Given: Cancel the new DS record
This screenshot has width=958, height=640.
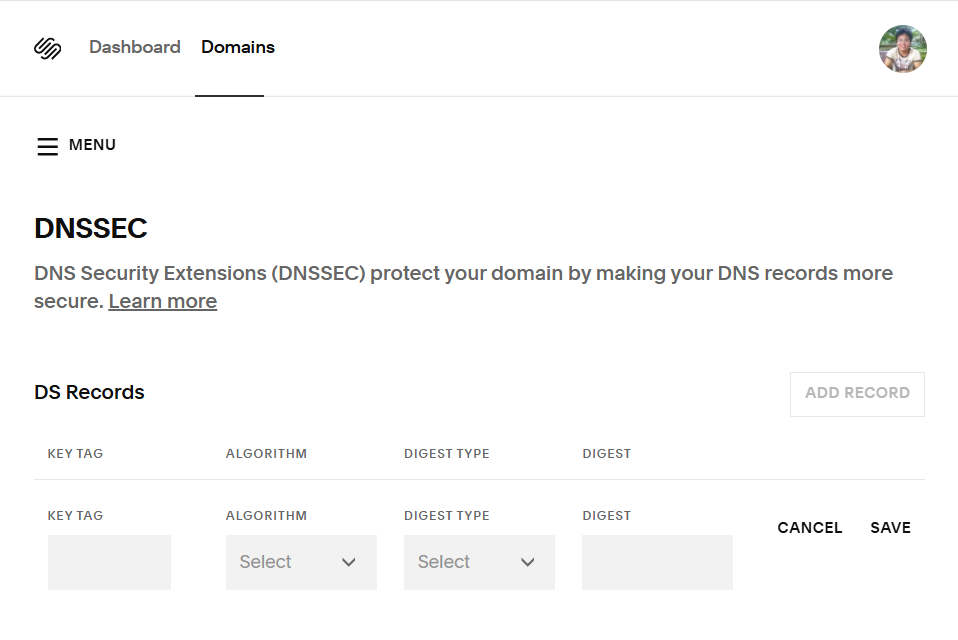Looking at the screenshot, I should click(x=809, y=528).
